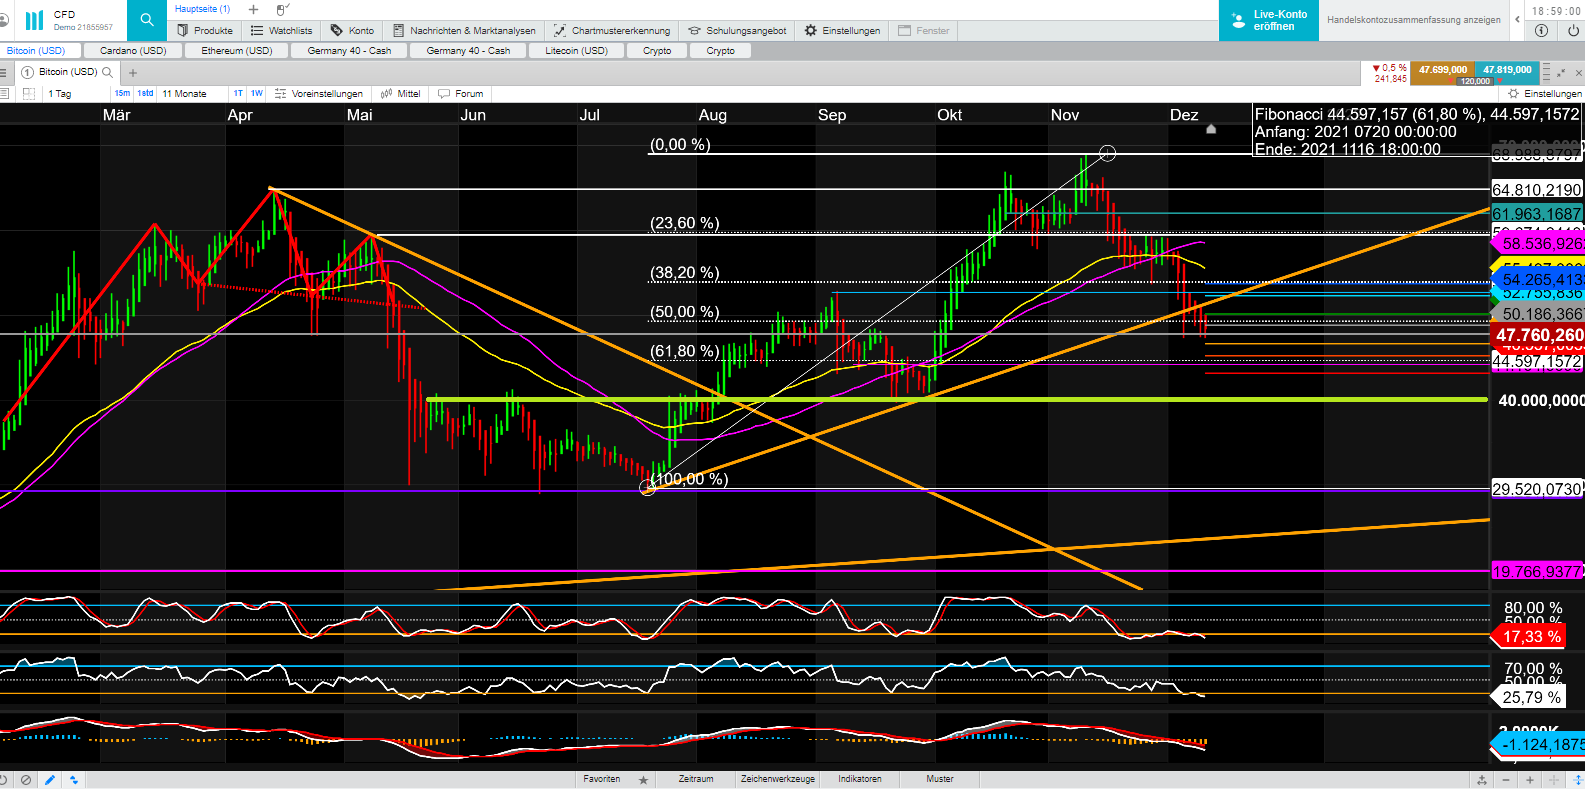
Task: Toggle the 1std timeframe button
Action: coord(146,94)
